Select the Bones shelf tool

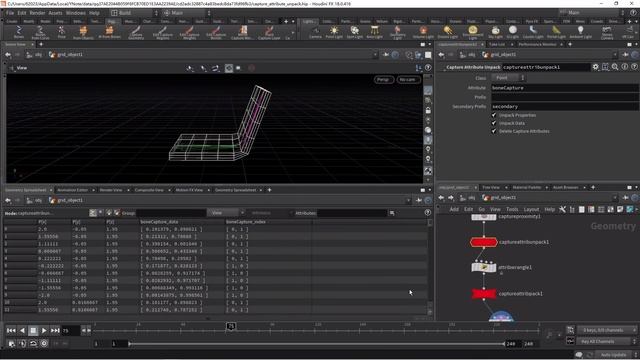(19, 32)
